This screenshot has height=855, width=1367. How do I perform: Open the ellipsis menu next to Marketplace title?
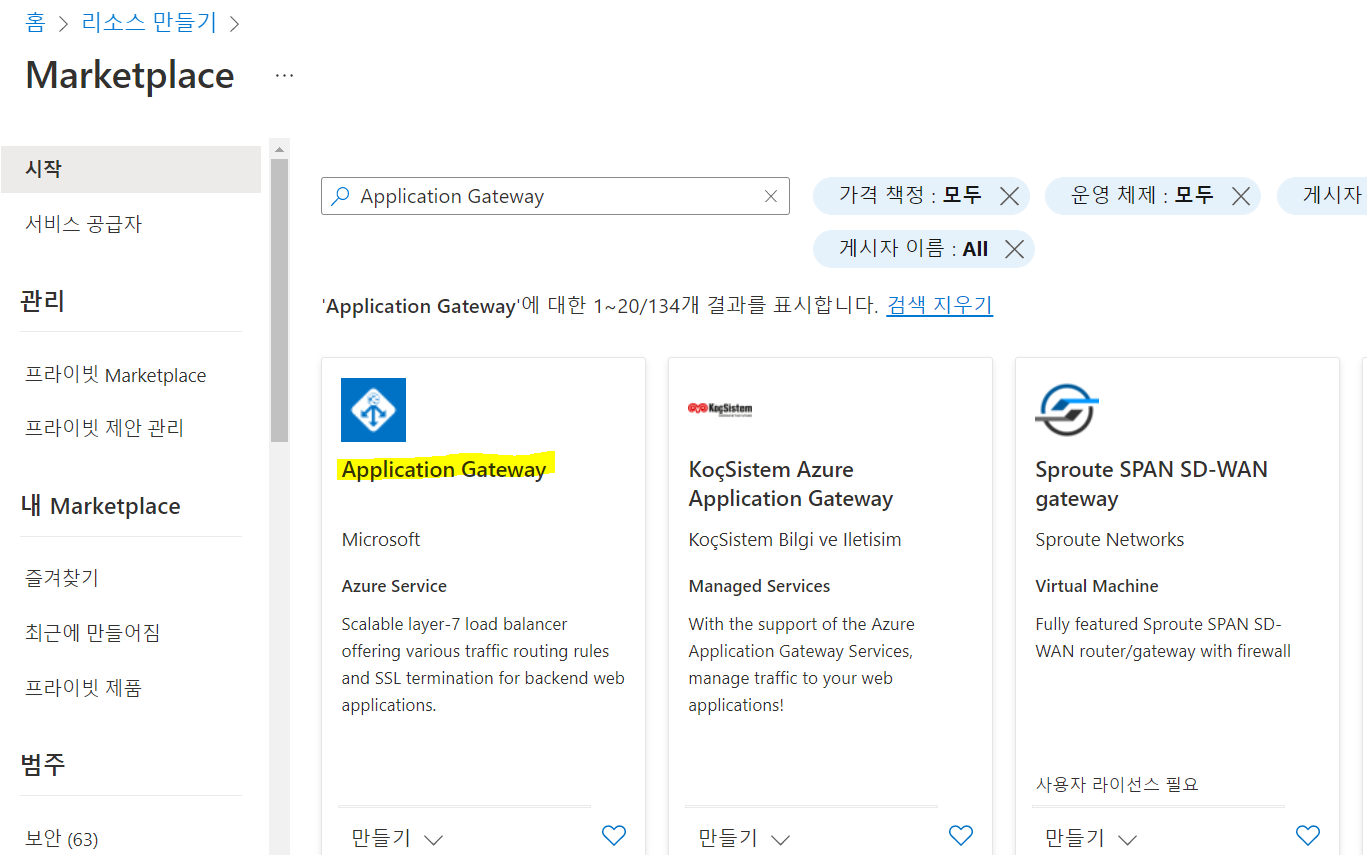pos(284,76)
